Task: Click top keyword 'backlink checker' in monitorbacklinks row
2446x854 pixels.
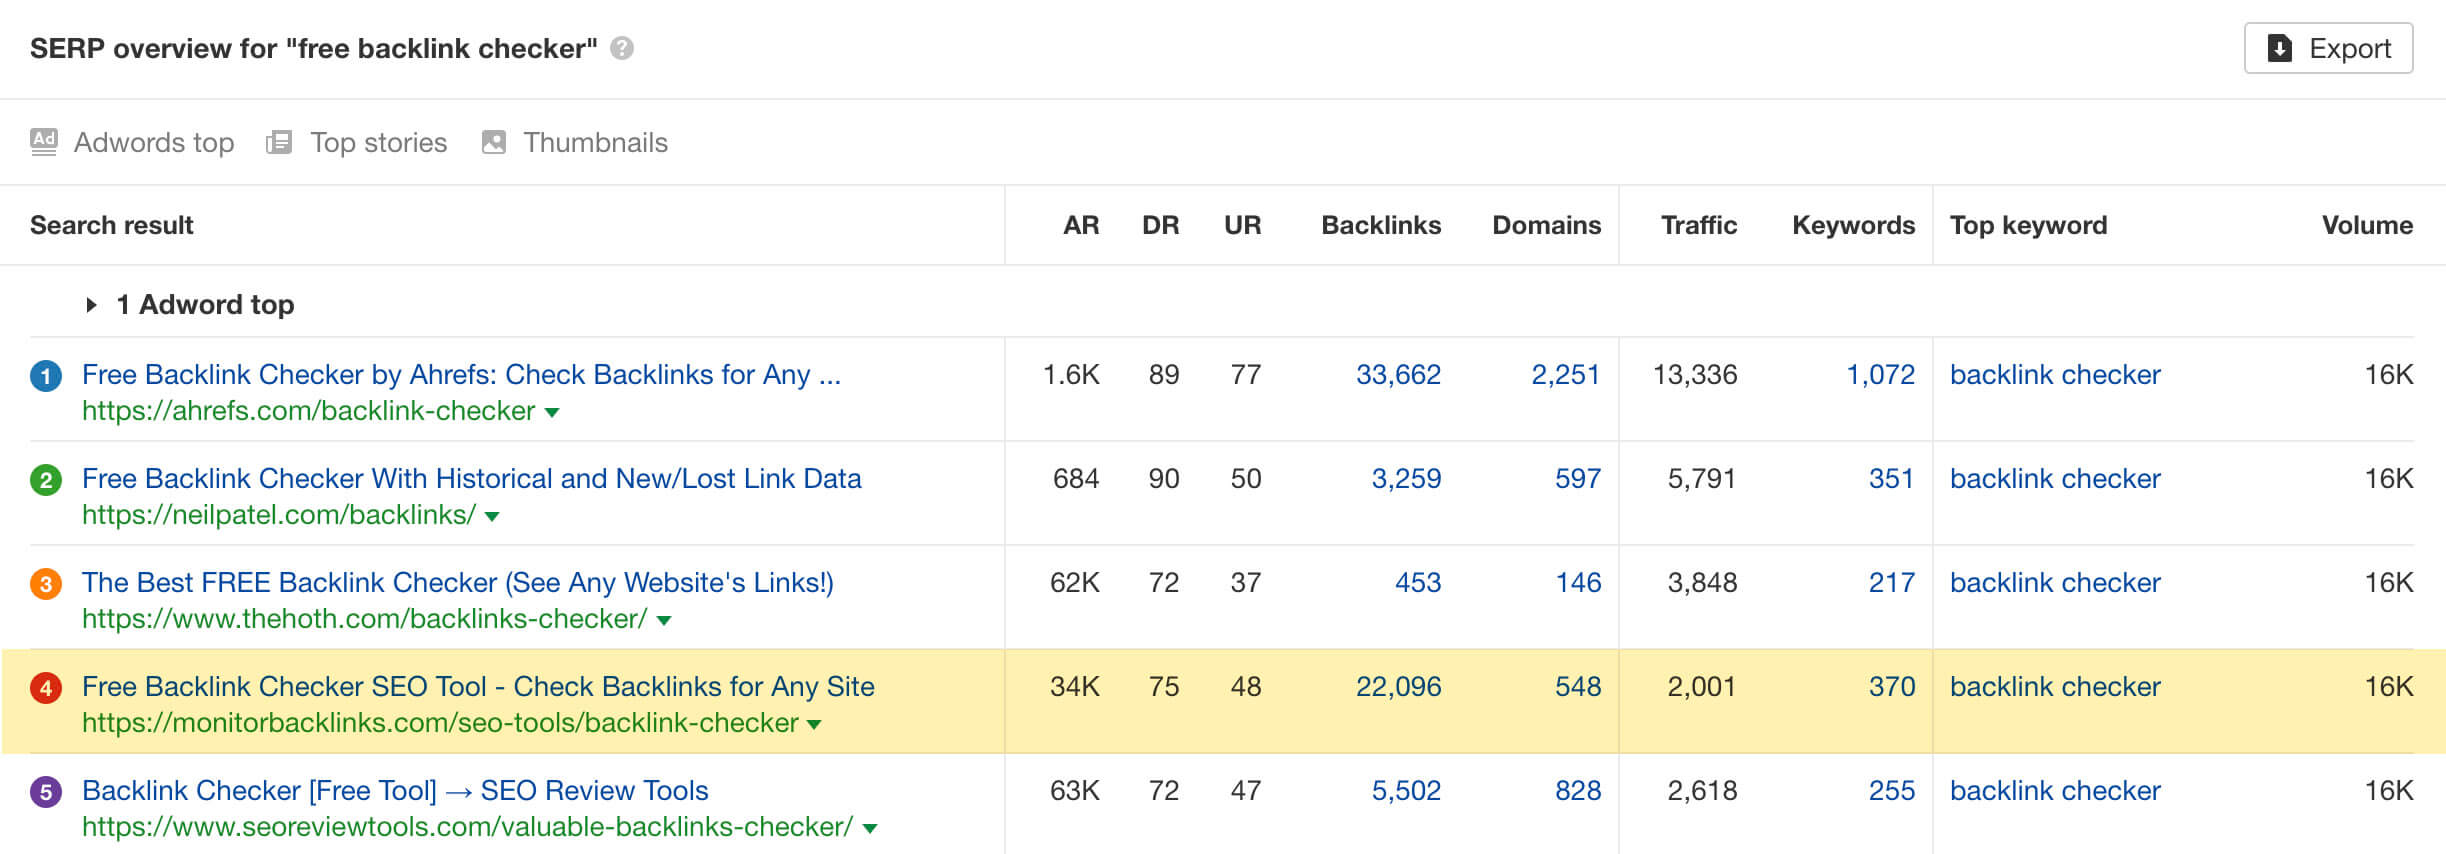Action: [2055, 686]
